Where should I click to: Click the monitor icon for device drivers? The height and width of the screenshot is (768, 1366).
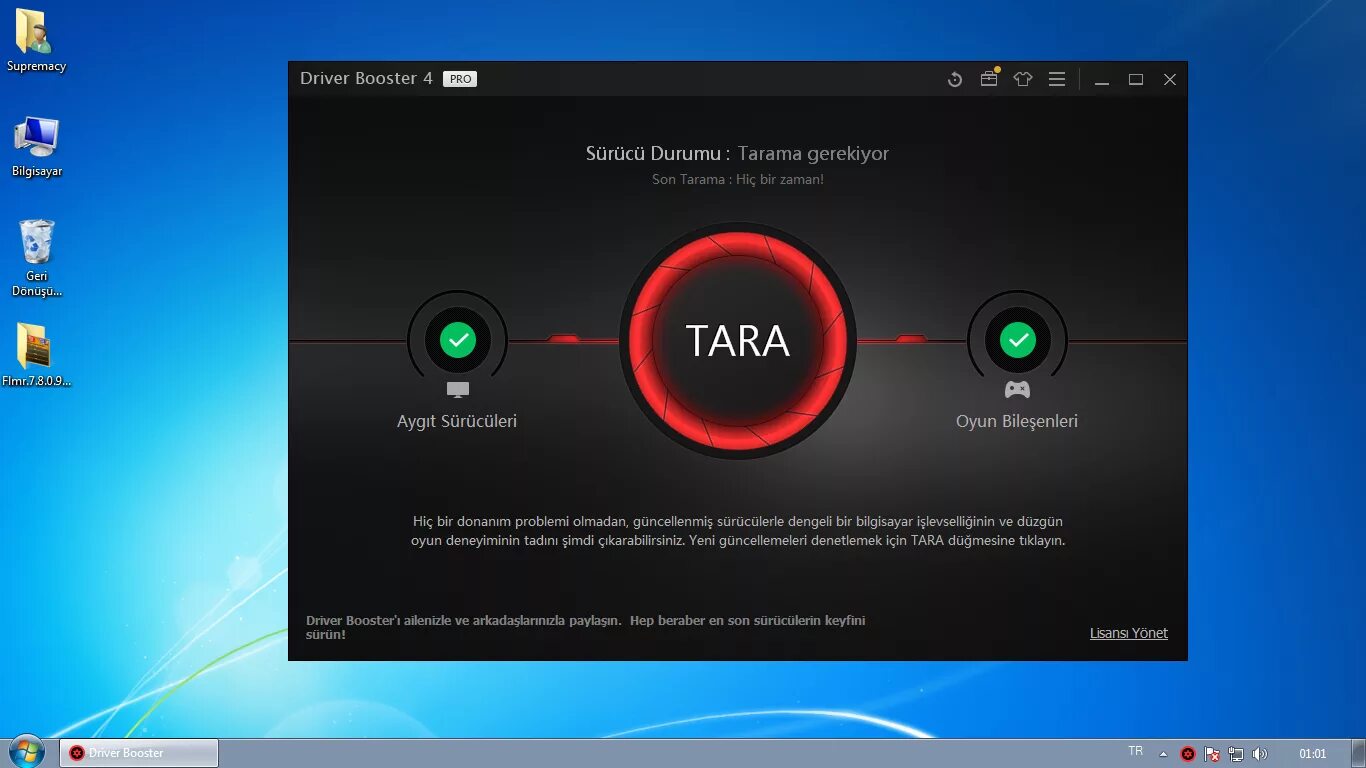[x=458, y=389]
